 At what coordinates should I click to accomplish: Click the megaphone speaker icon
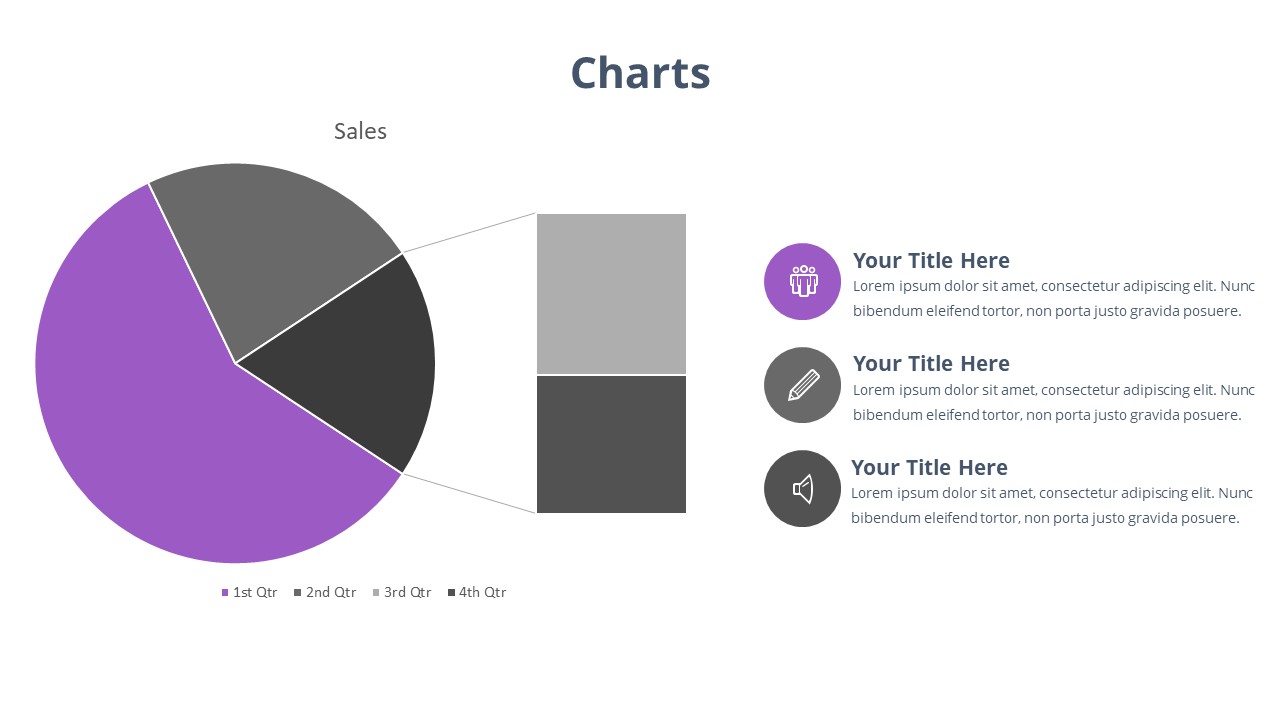(x=803, y=489)
